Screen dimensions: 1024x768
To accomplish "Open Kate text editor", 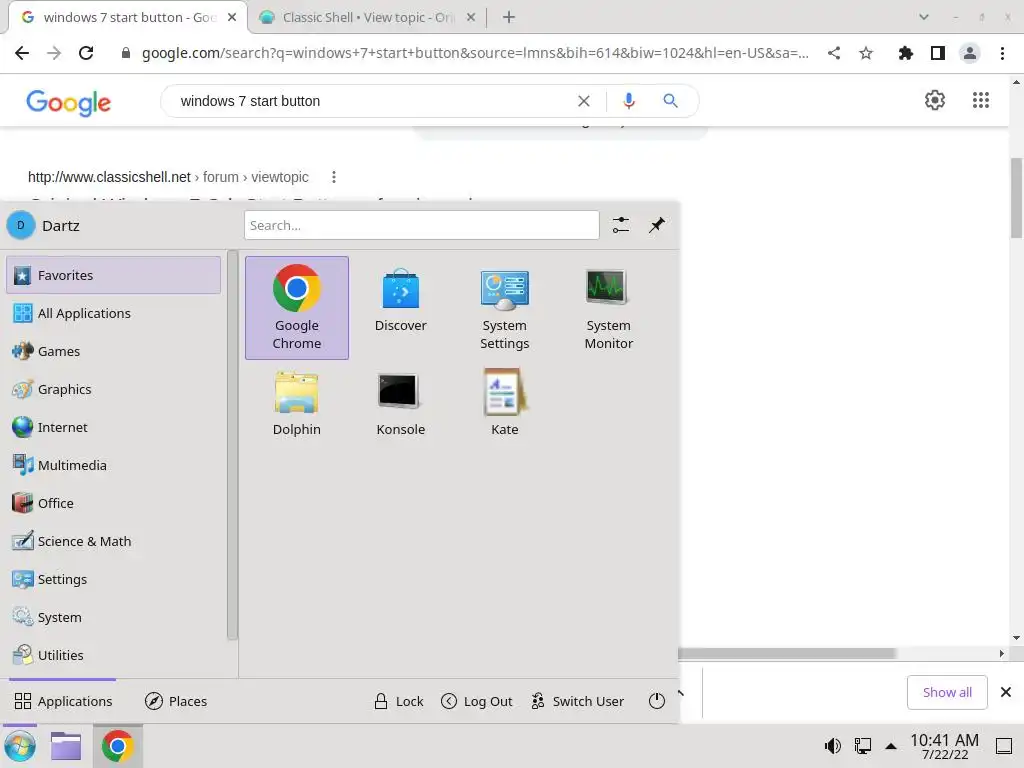I will click(x=504, y=403).
